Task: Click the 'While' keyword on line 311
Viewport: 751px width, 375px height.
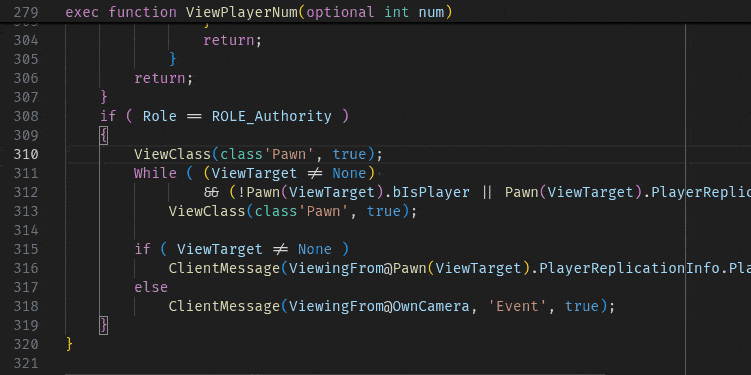Action: pos(155,173)
